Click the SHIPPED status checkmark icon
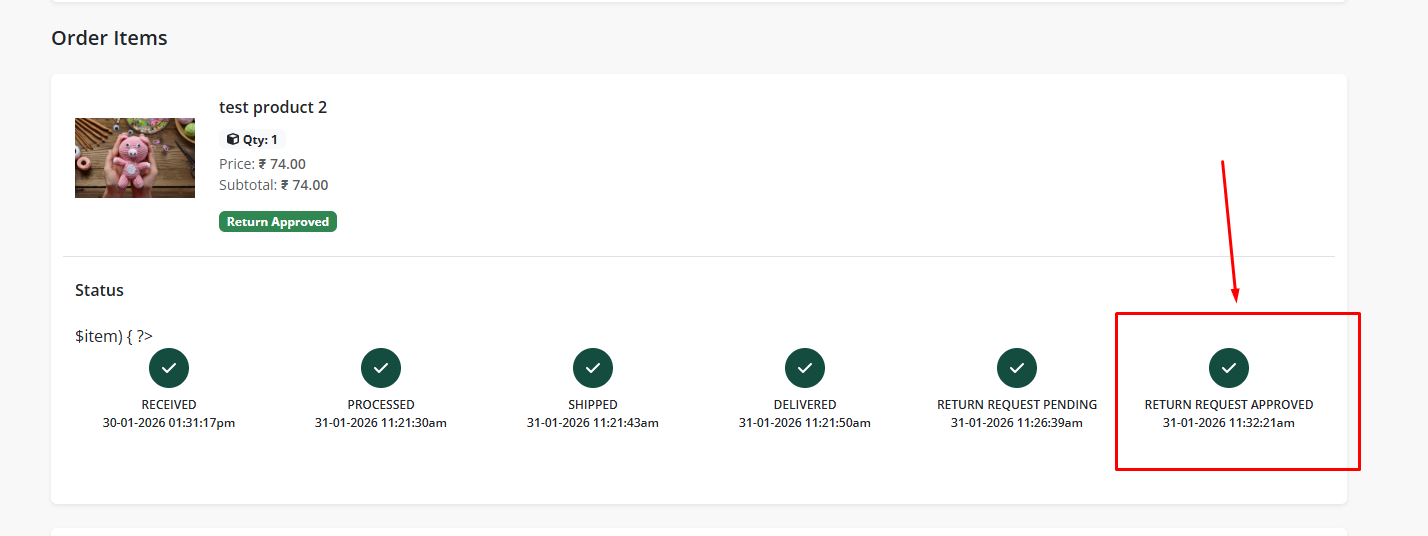1428x536 pixels. pos(593,368)
